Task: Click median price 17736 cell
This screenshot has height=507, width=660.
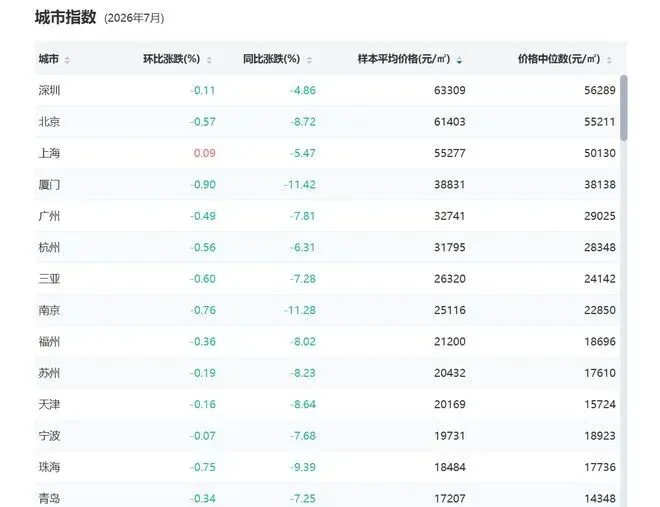Action: pos(600,467)
